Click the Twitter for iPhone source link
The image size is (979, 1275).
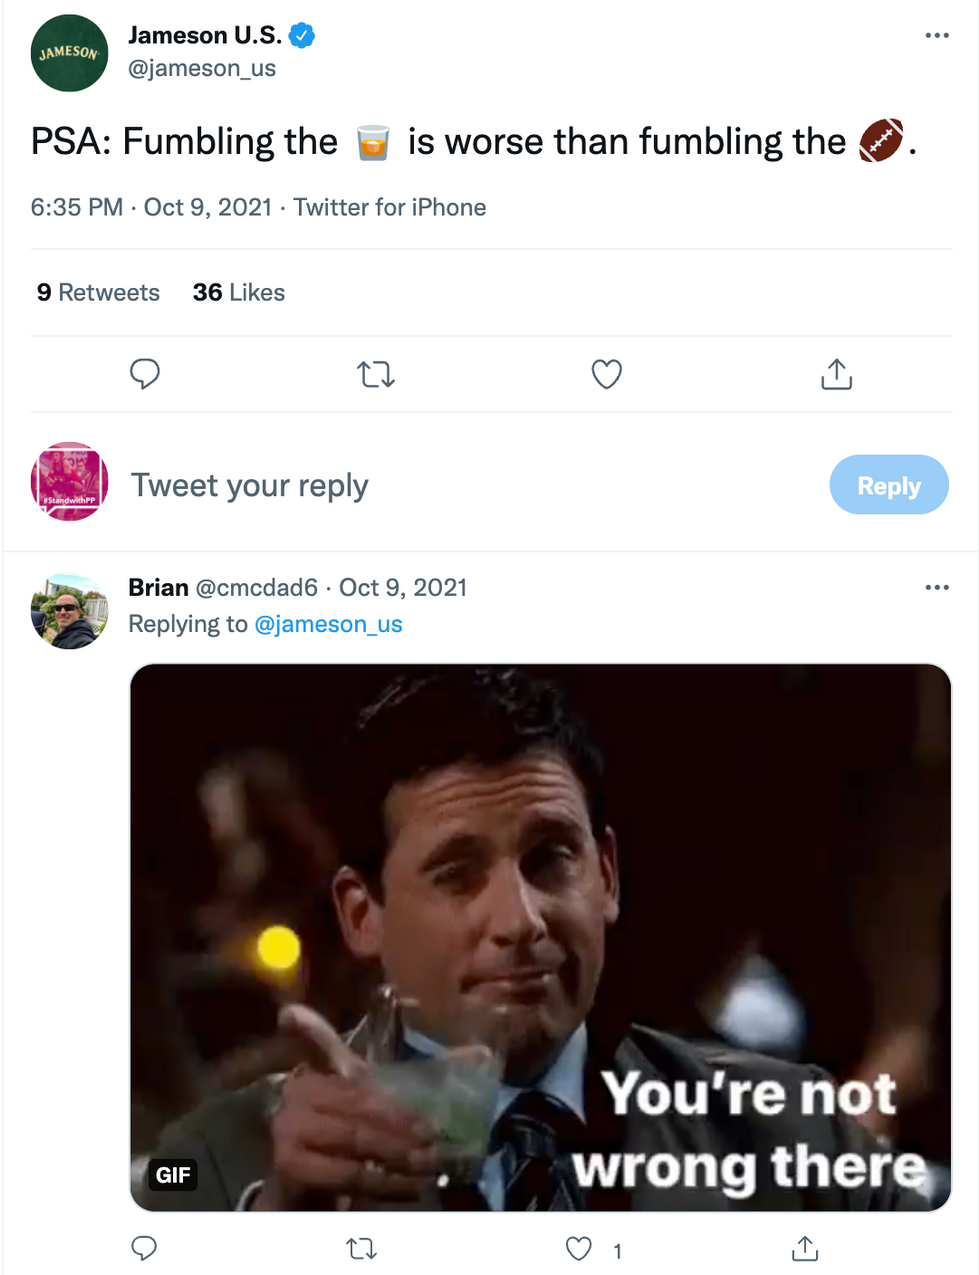tap(390, 207)
